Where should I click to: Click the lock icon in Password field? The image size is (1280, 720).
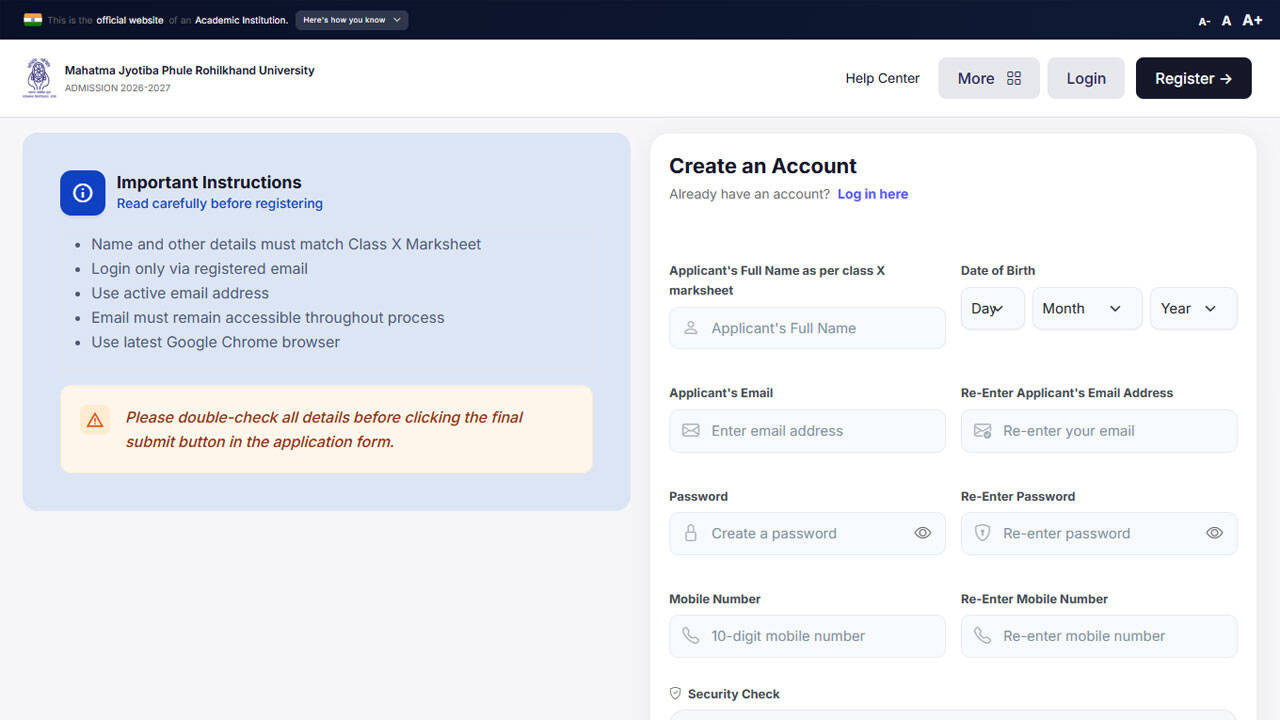point(690,533)
